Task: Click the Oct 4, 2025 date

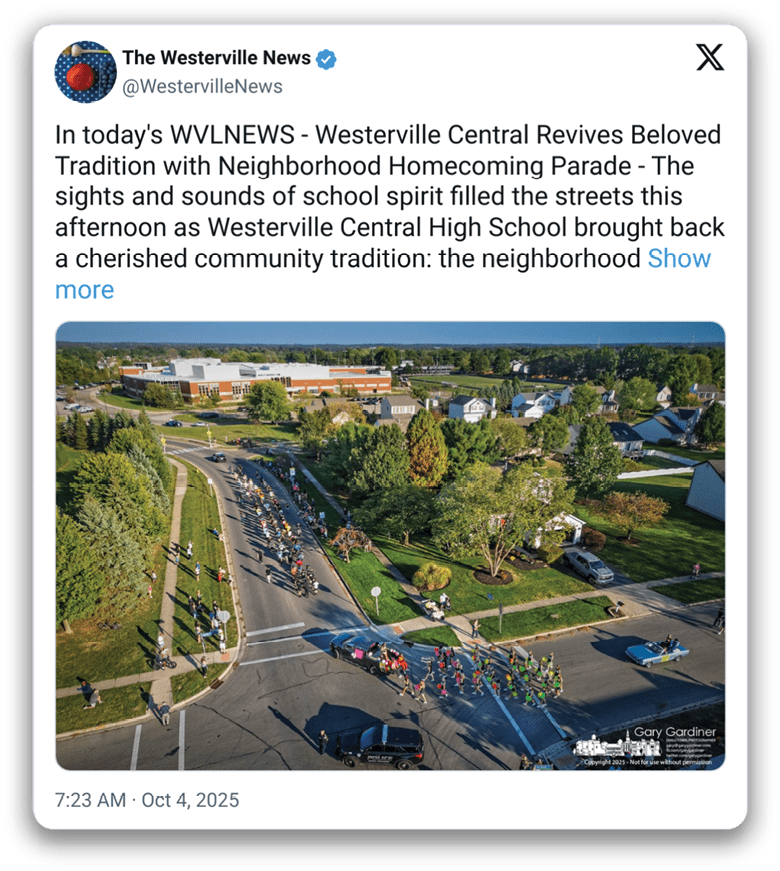Action: point(190,800)
